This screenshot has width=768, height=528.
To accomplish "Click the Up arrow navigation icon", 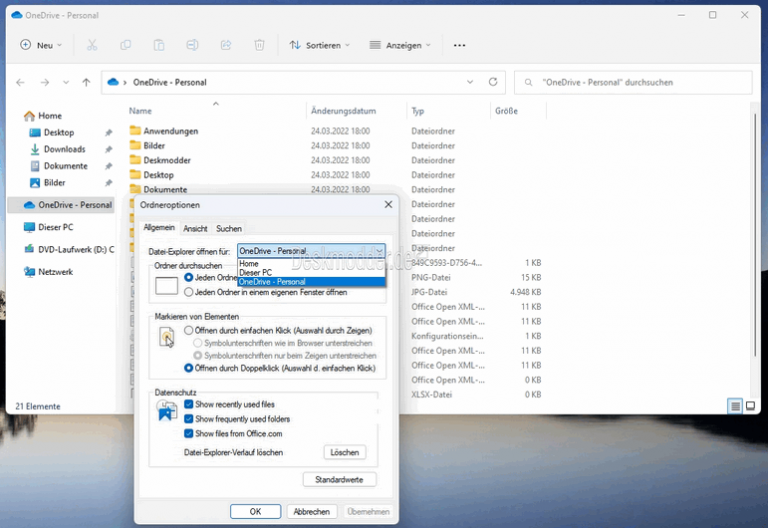I will 87,82.
